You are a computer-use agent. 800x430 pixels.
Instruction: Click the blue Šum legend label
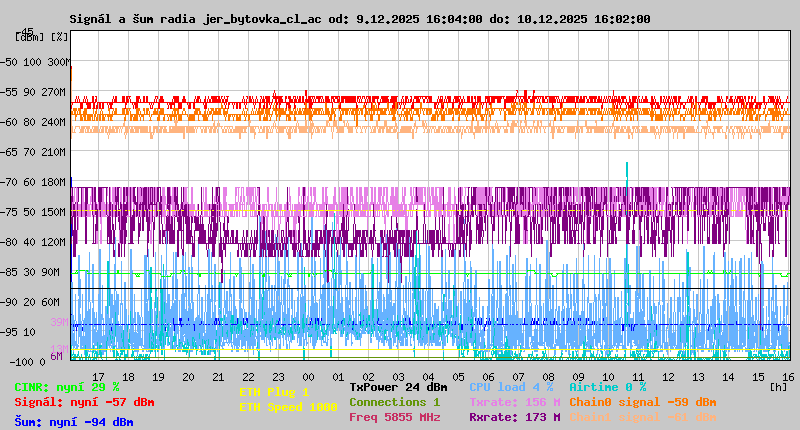tap(74, 422)
